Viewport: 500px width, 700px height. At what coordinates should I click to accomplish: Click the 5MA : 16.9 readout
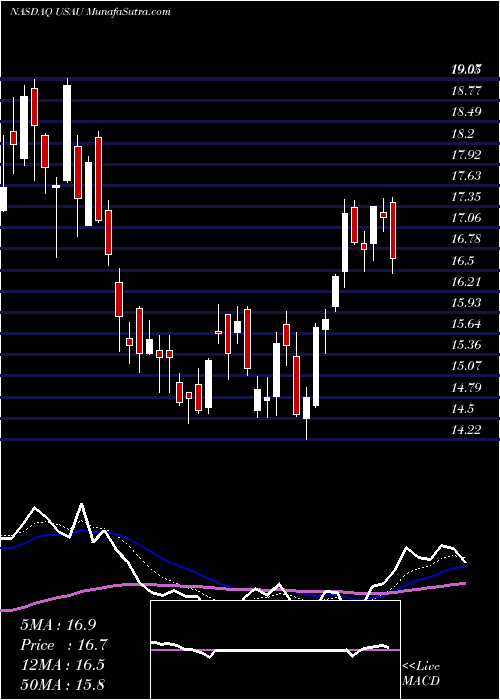pyautogui.click(x=58, y=625)
